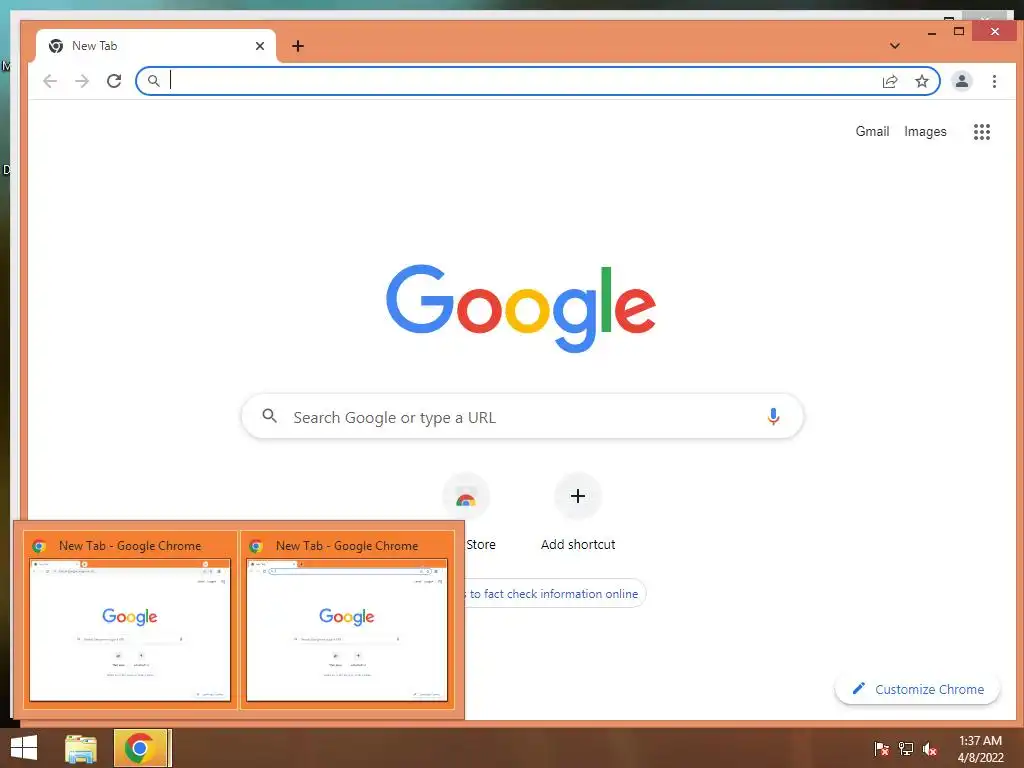Screen dimensions: 1024x768
Task: Click the network tray icon
Action: click(906, 748)
